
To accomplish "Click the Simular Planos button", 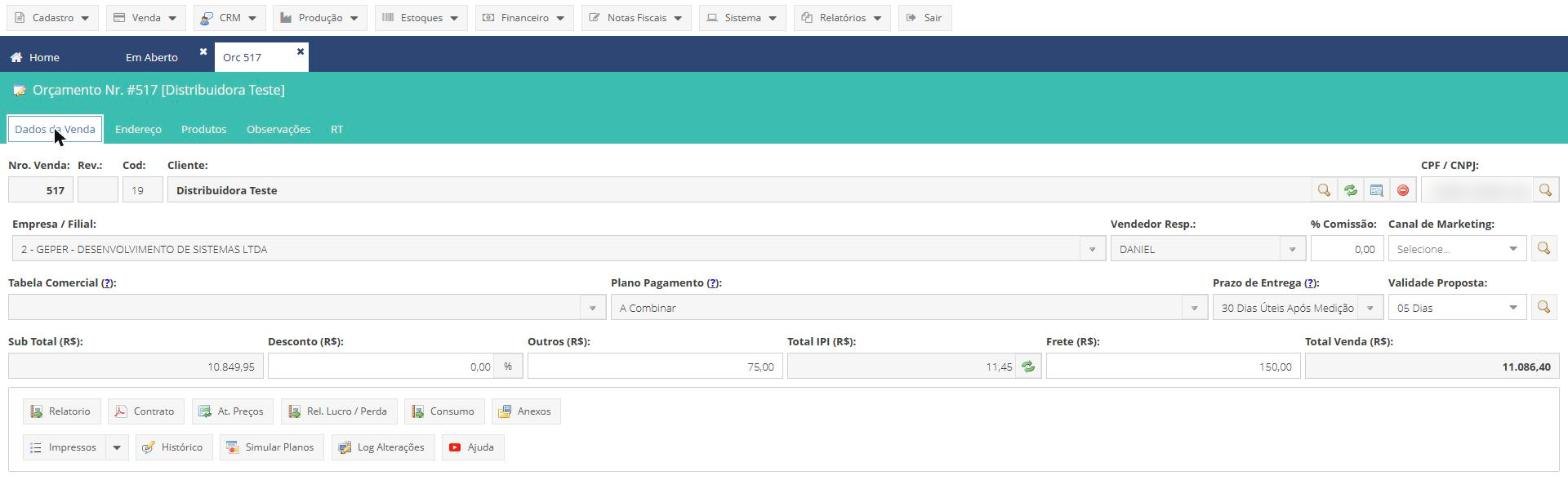I will (x=271, y=447).
